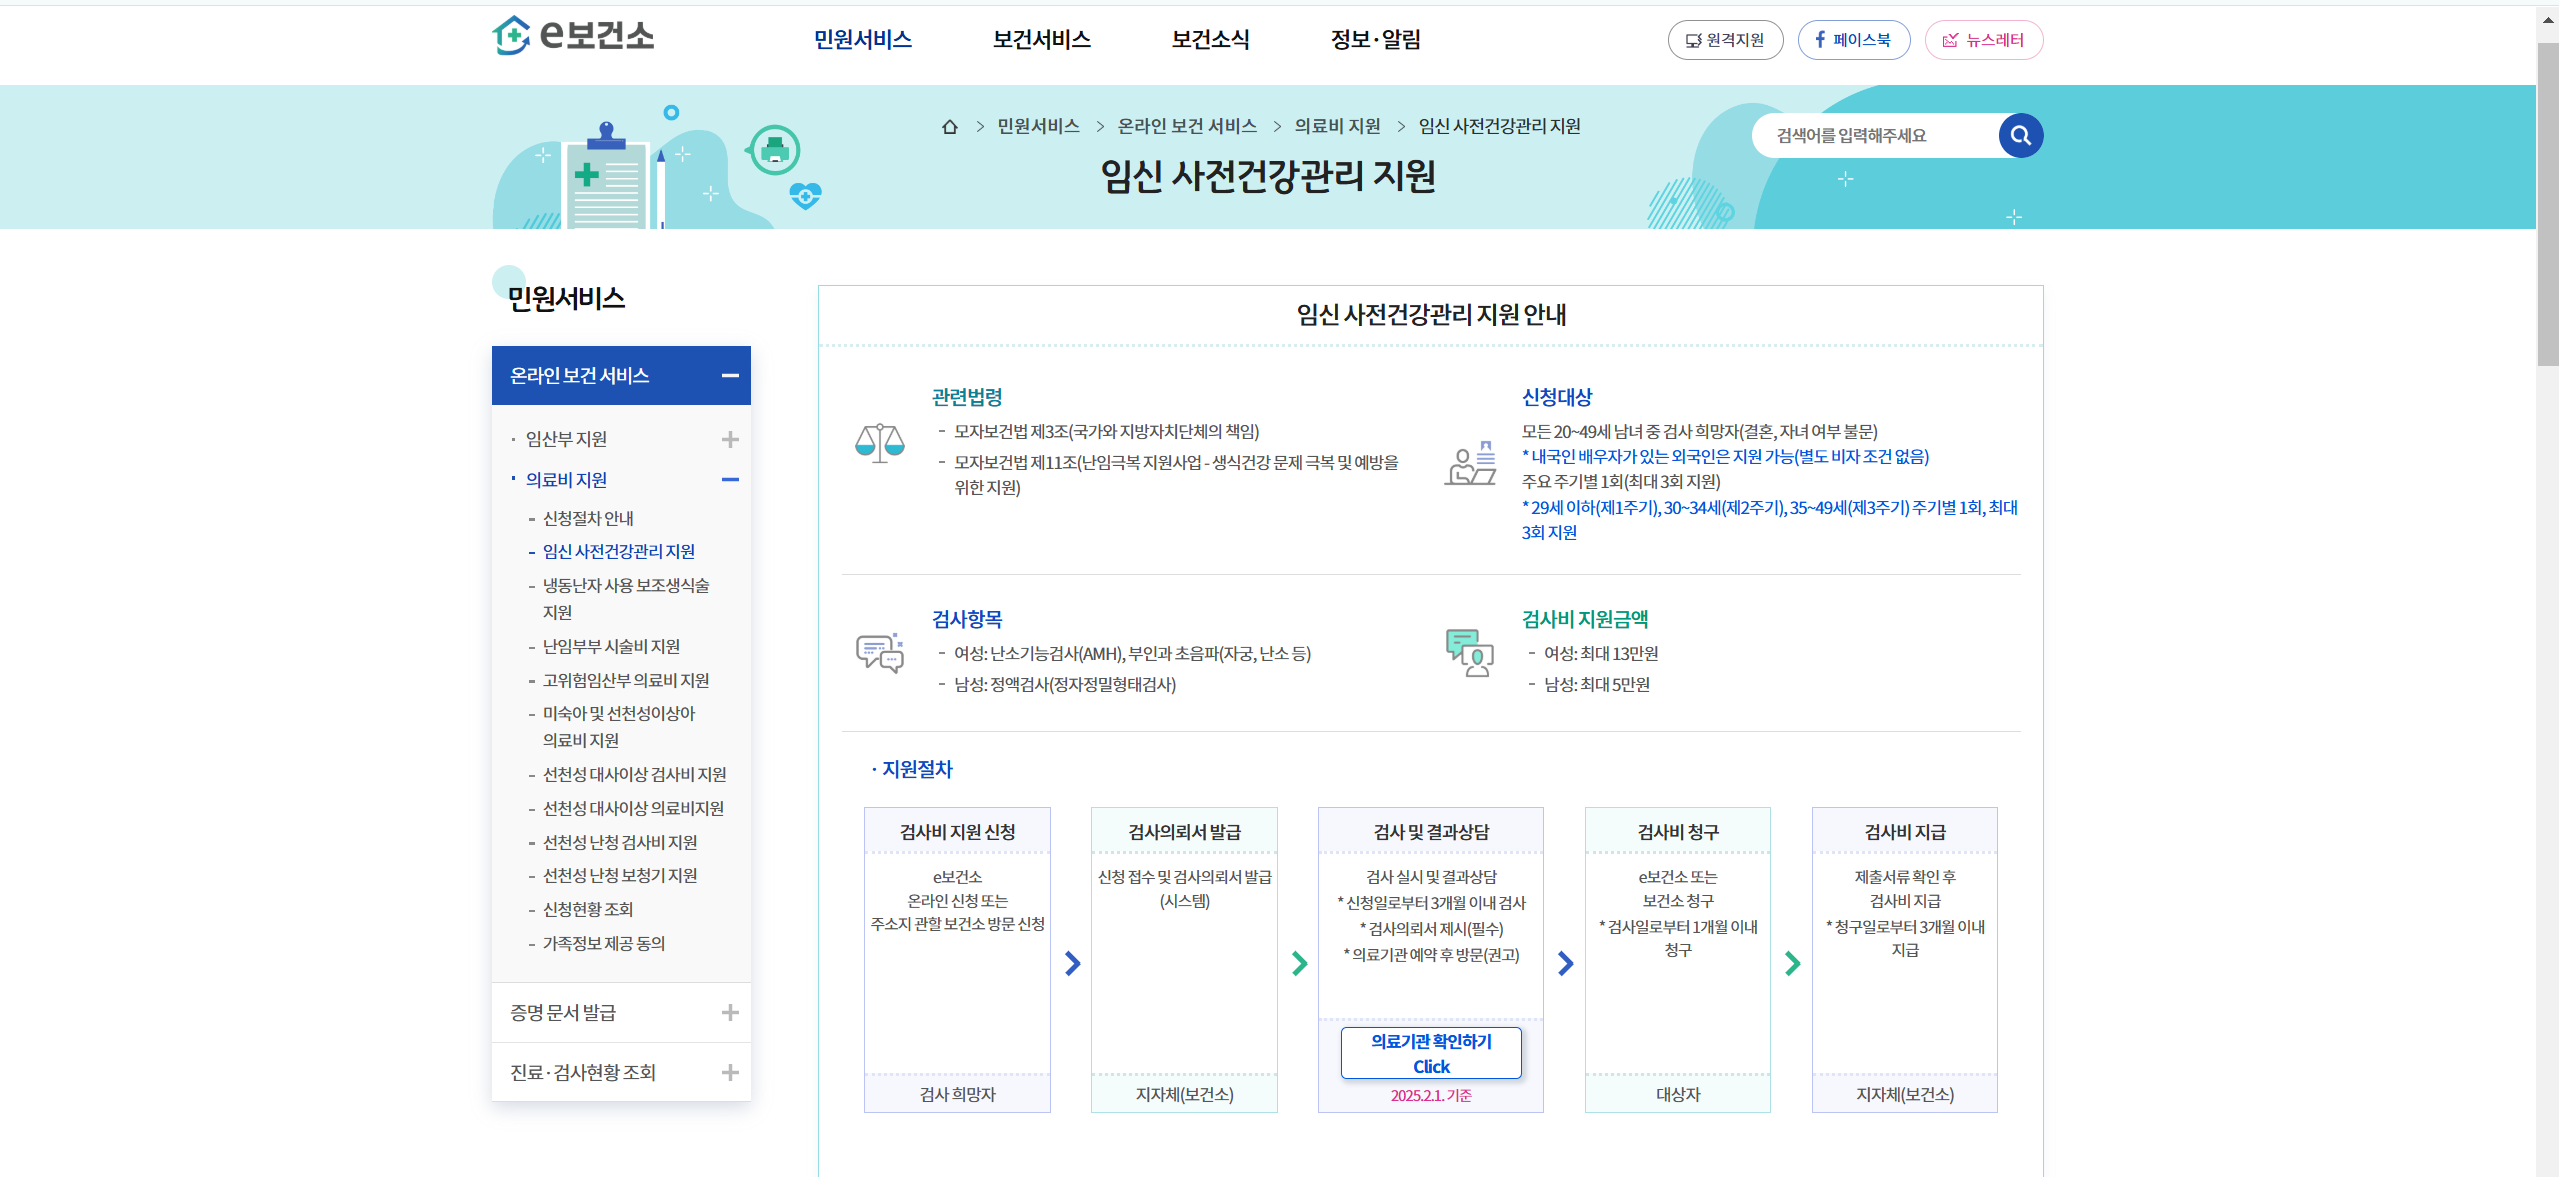Collapse the 온라인 보건 서비스 section
This screenshot has height=1177, width=2559.
[730, 376]
